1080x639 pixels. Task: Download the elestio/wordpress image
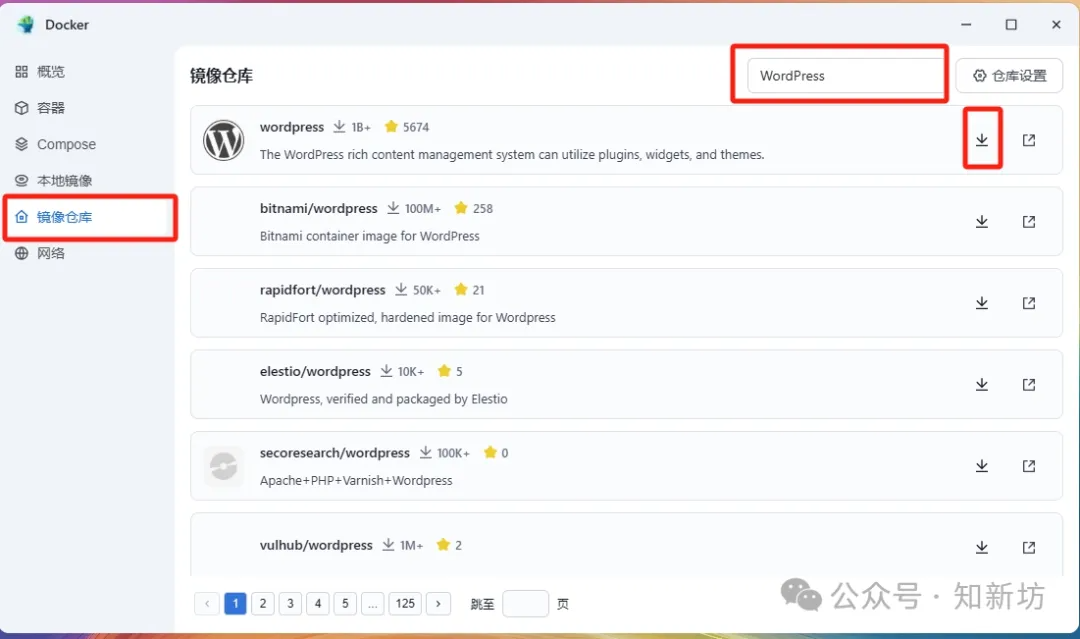982,384
